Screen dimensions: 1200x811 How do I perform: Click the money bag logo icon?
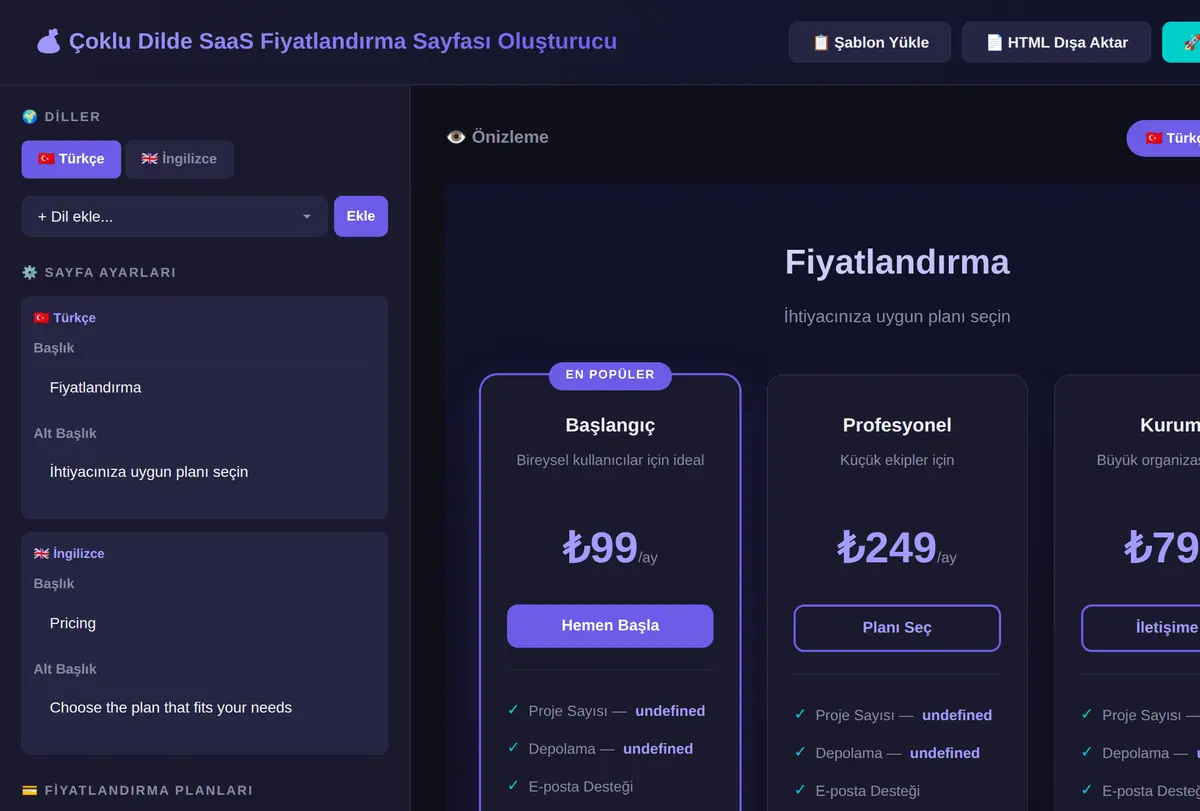click(x=49, y=41)
